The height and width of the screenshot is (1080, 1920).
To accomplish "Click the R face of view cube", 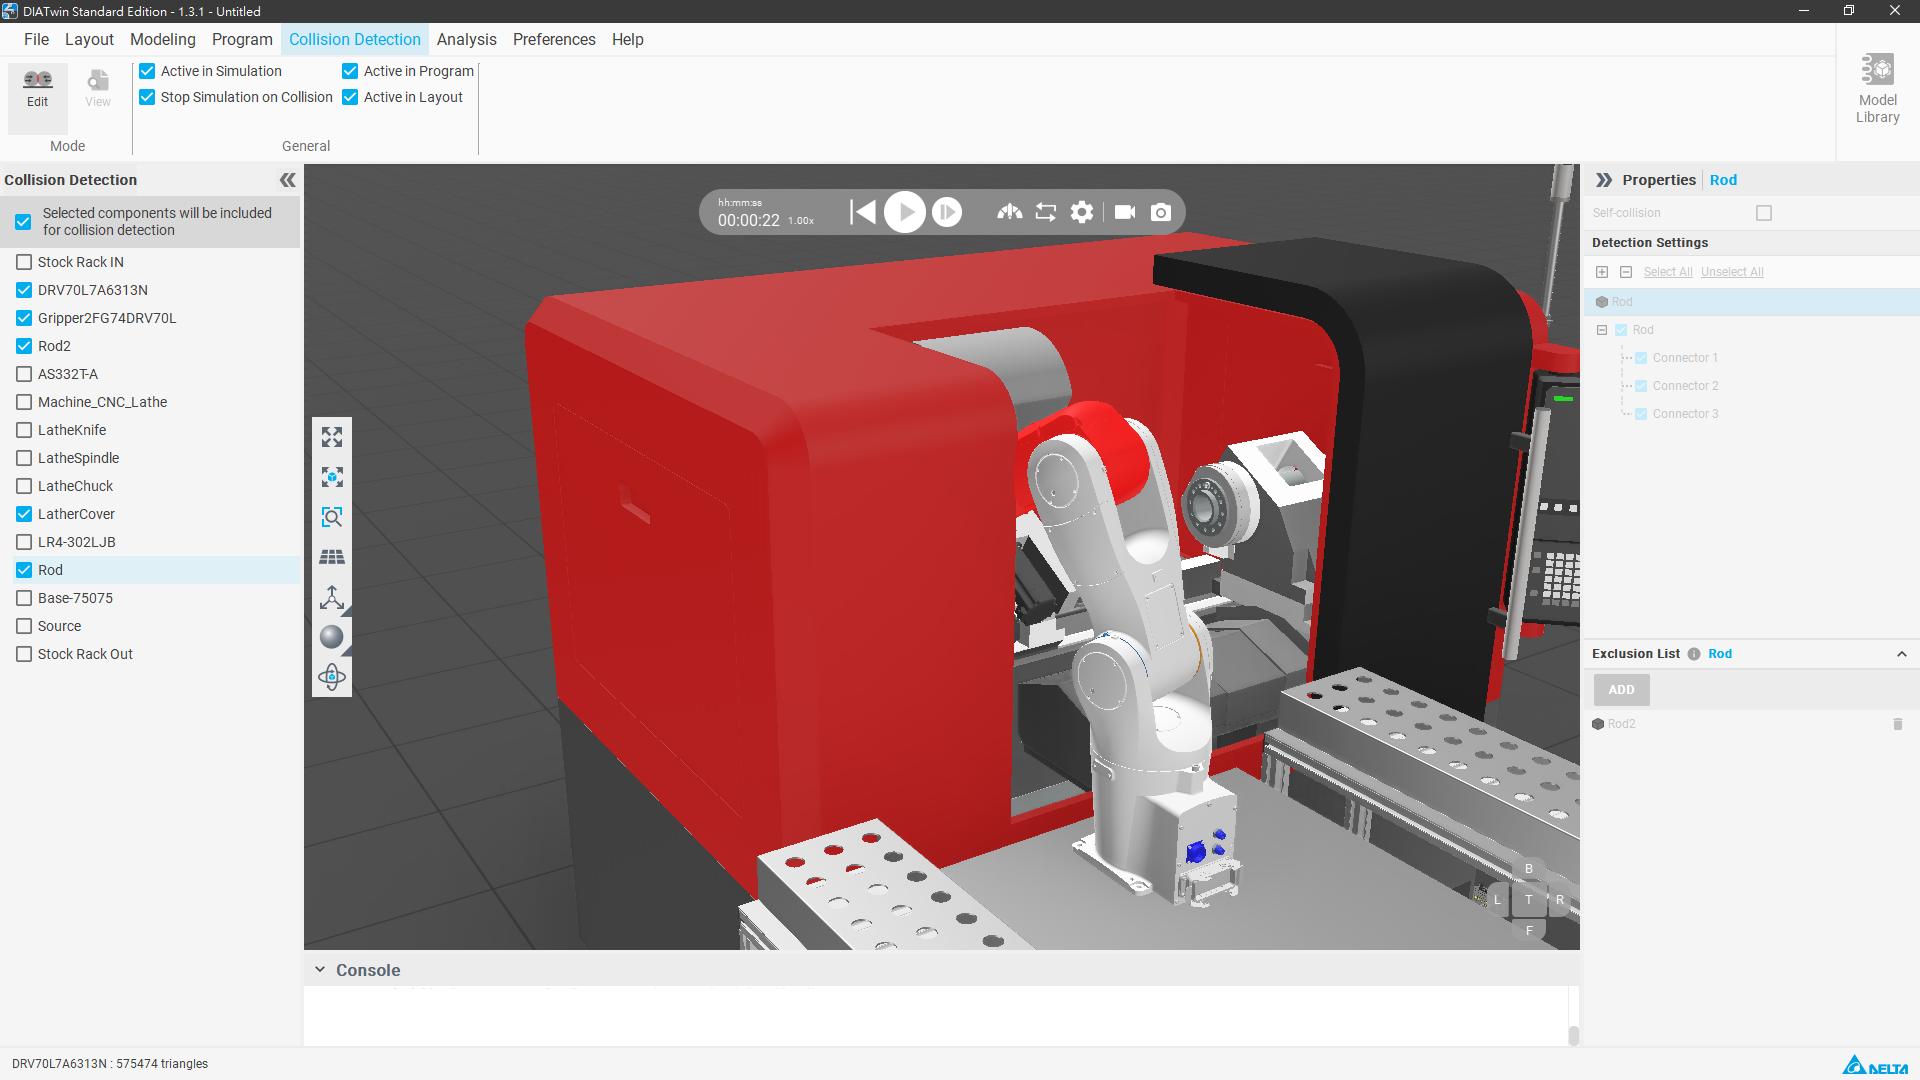I will 1560,900.
